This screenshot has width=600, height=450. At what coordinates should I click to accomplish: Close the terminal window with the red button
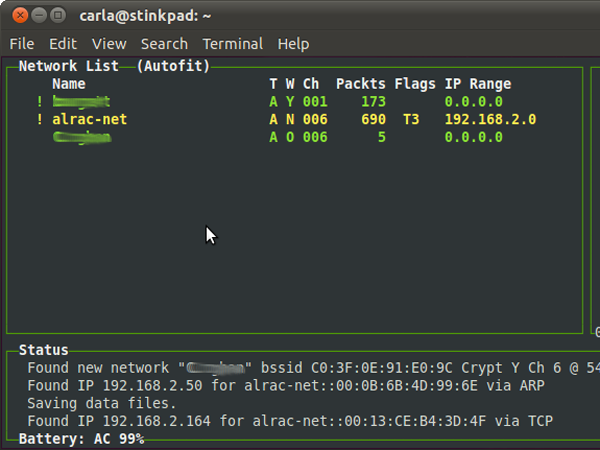(20, 15)
